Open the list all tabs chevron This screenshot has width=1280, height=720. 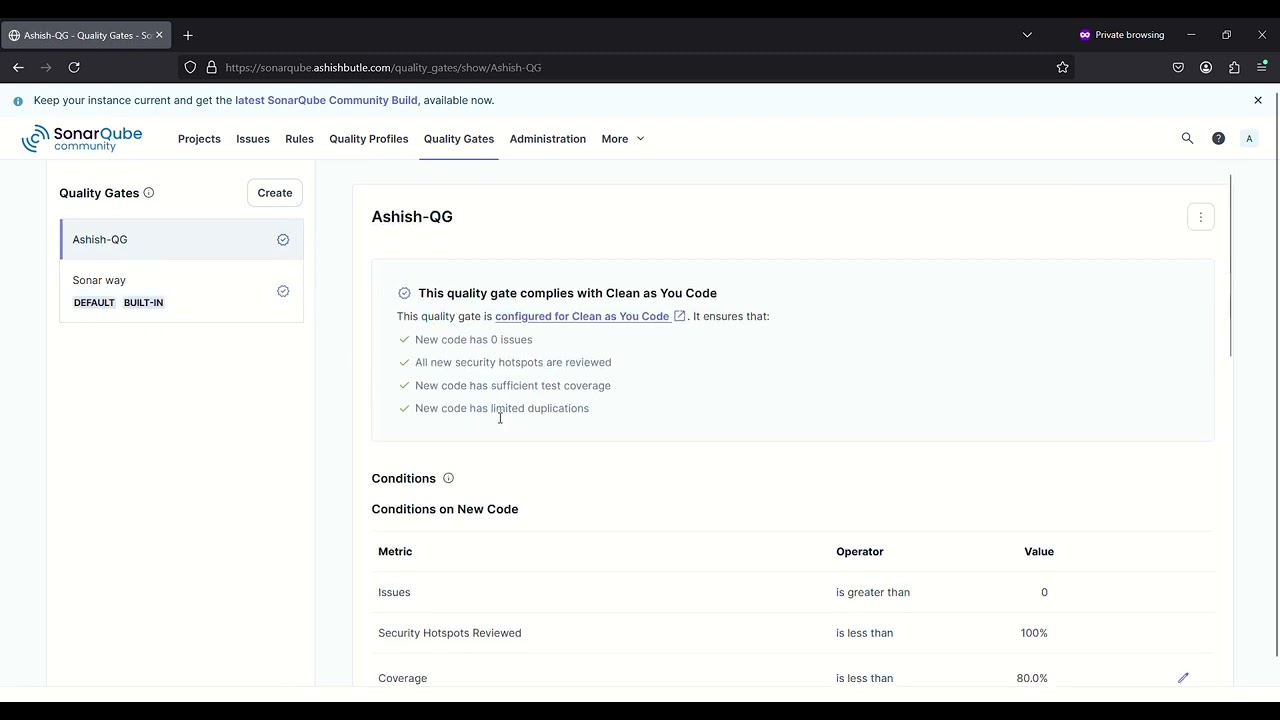[x=1027, y=35]
